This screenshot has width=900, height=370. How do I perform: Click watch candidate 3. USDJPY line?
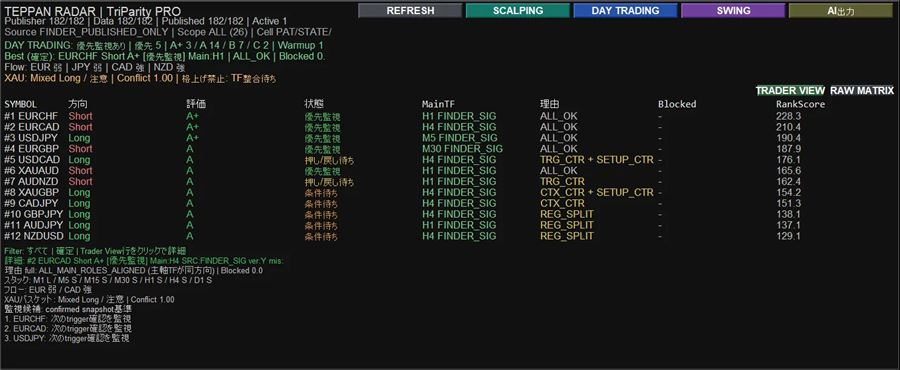[x=67, y=338]
